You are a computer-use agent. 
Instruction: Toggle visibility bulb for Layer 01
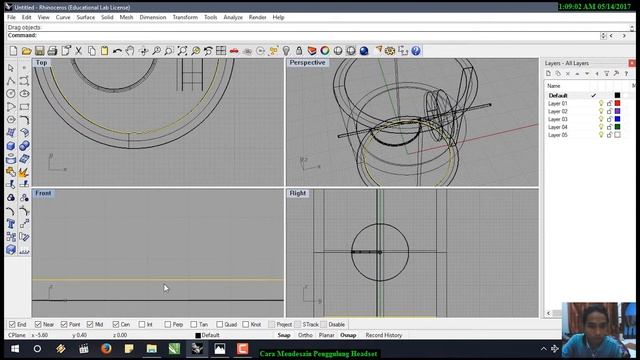[x=601, y=103]
